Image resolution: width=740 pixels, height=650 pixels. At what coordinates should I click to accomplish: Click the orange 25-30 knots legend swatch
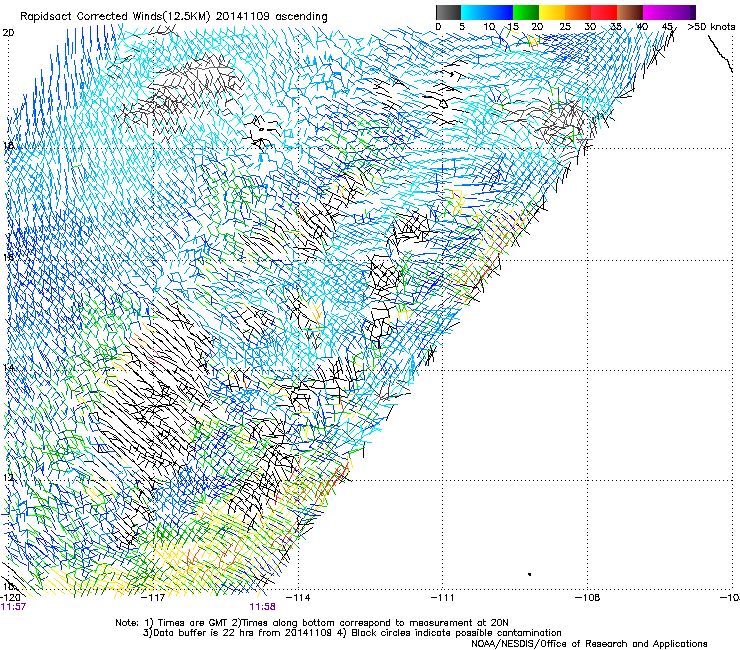click(578, 12)
